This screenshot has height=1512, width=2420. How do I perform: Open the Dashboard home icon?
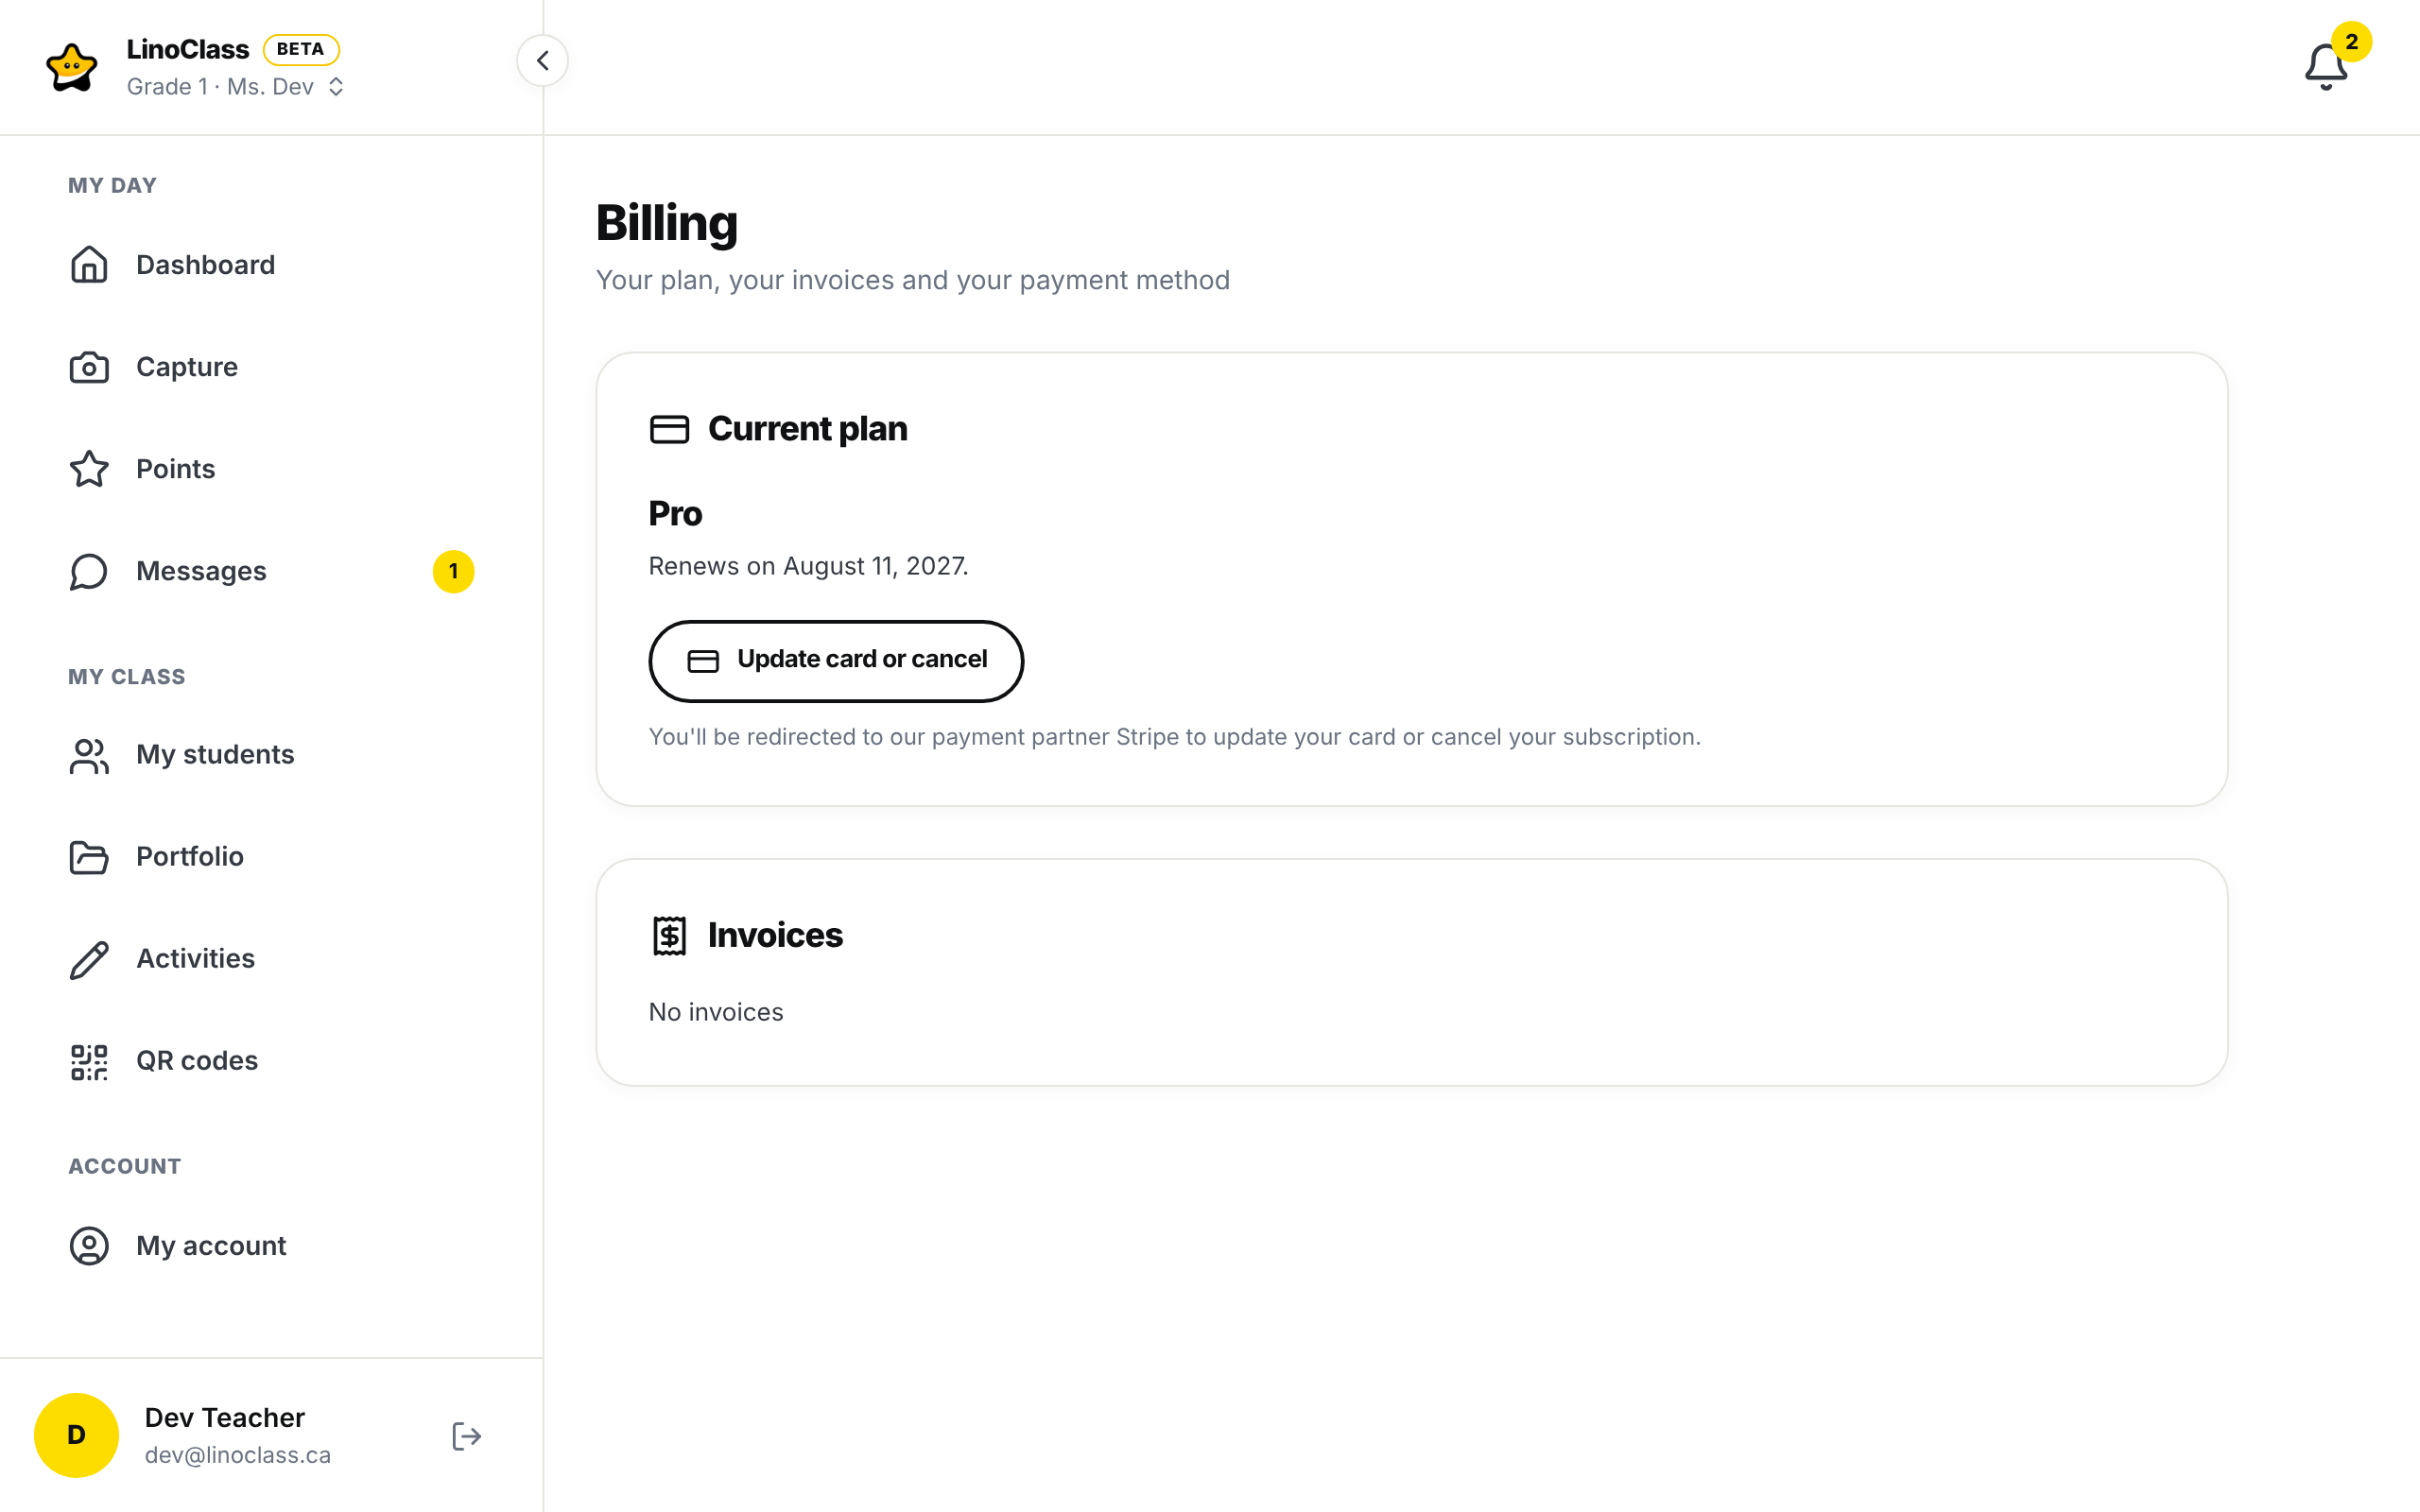coord(89,265)
